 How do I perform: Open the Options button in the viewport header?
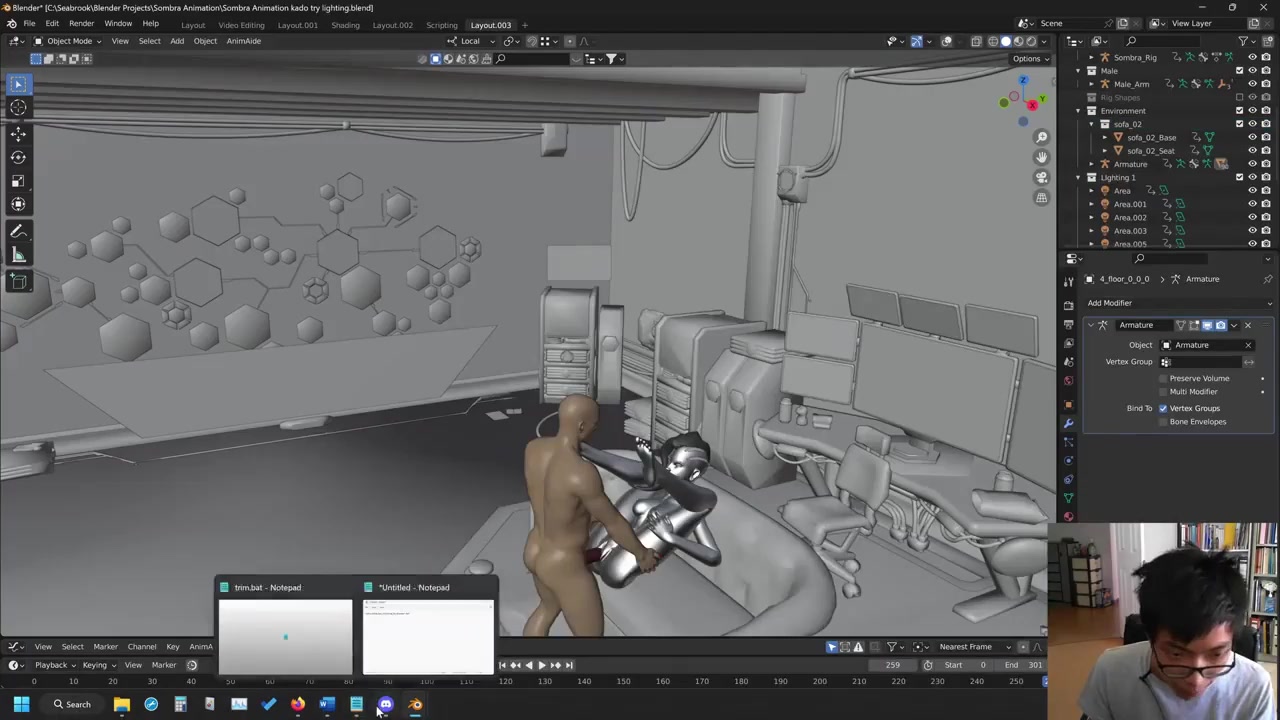click(x=1029, y=59)
